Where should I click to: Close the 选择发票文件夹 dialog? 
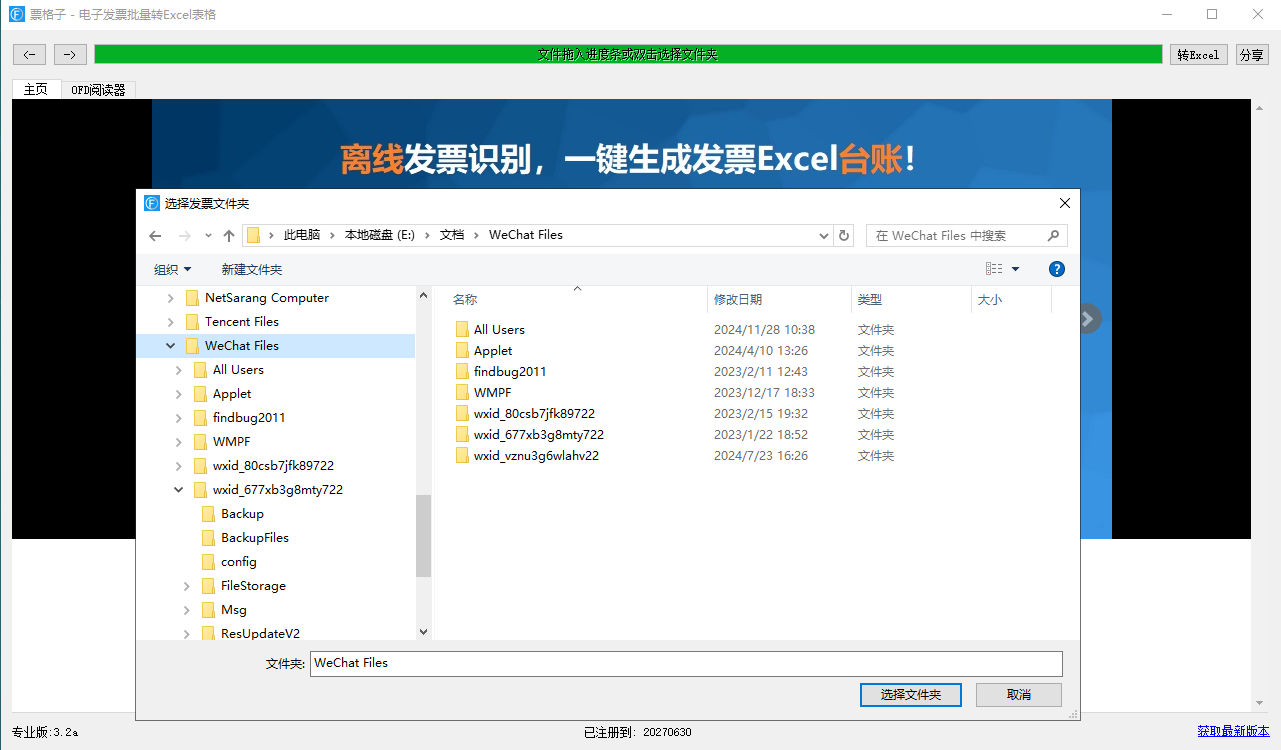(1065, 203)
